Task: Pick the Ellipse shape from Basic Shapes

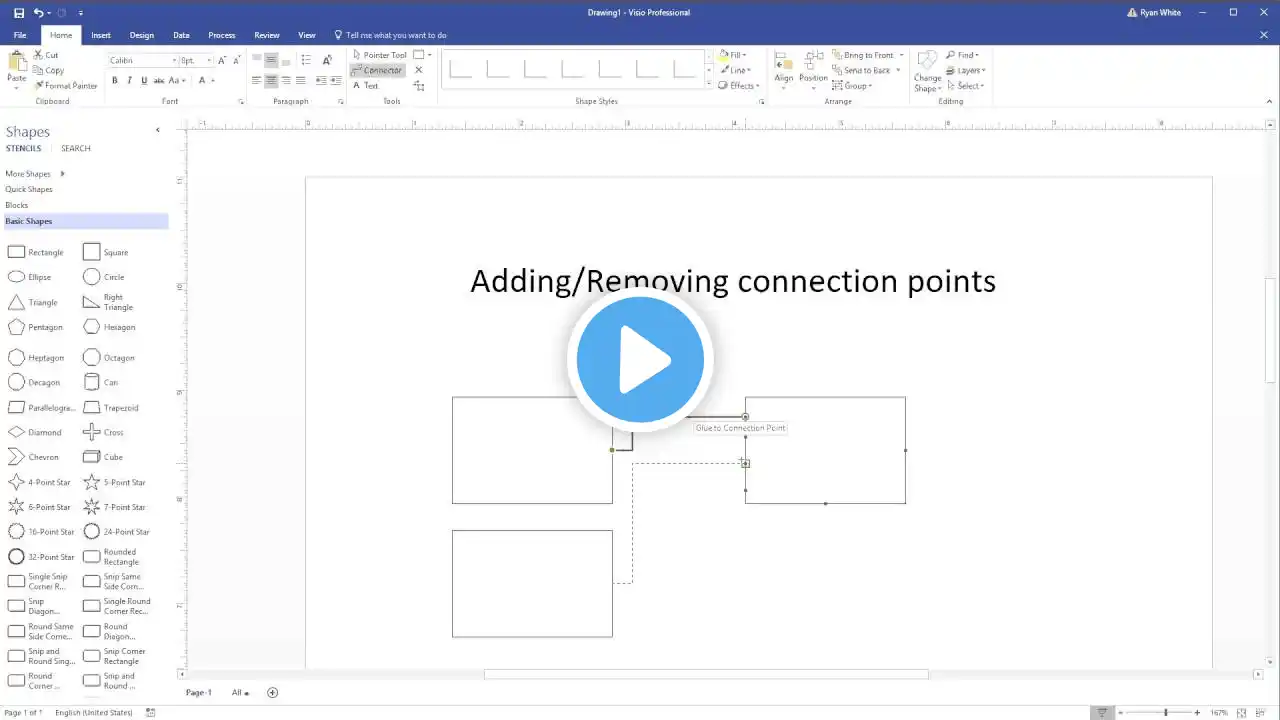Action: [x=29, y=277]
